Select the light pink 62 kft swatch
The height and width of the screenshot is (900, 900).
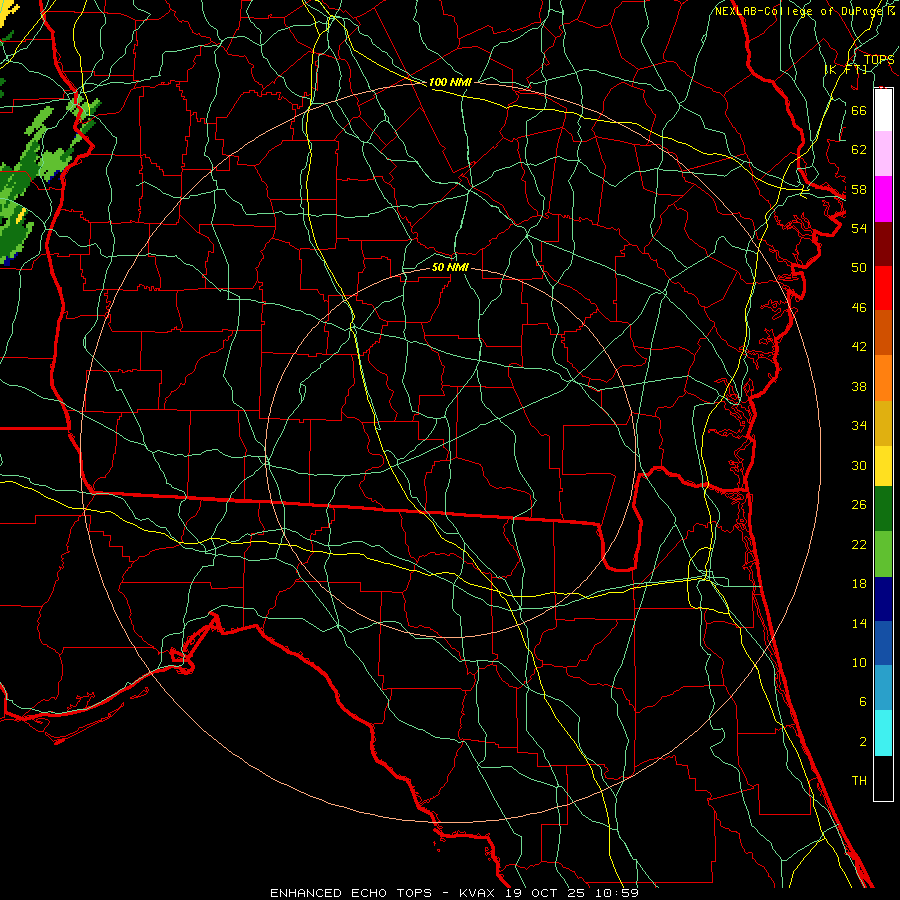tap(883, 154)
